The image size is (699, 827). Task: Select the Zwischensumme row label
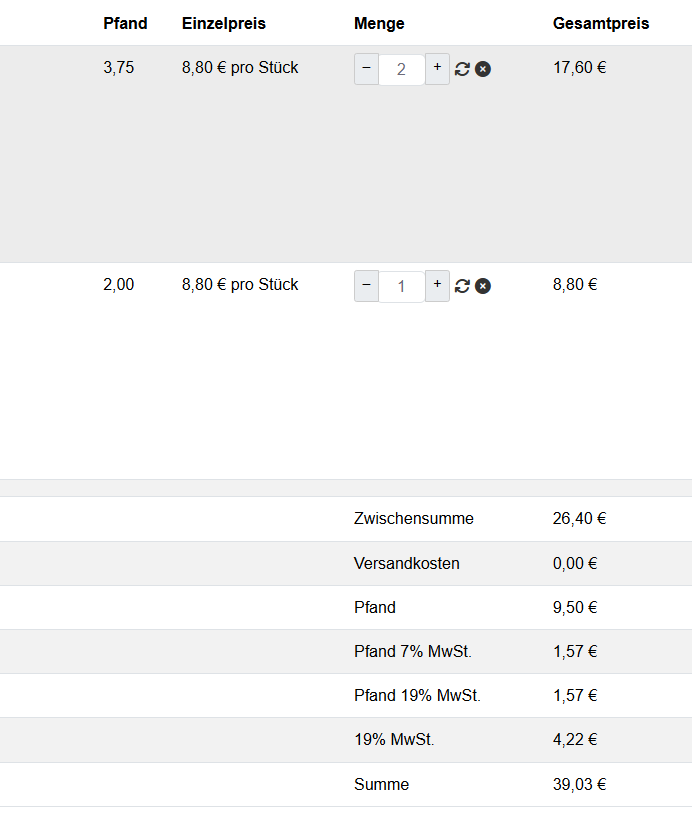coord(414,519)
